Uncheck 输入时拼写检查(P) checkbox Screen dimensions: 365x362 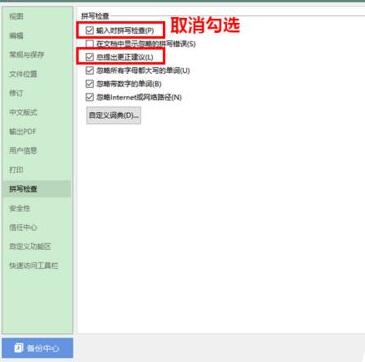(x=89, y=30)
